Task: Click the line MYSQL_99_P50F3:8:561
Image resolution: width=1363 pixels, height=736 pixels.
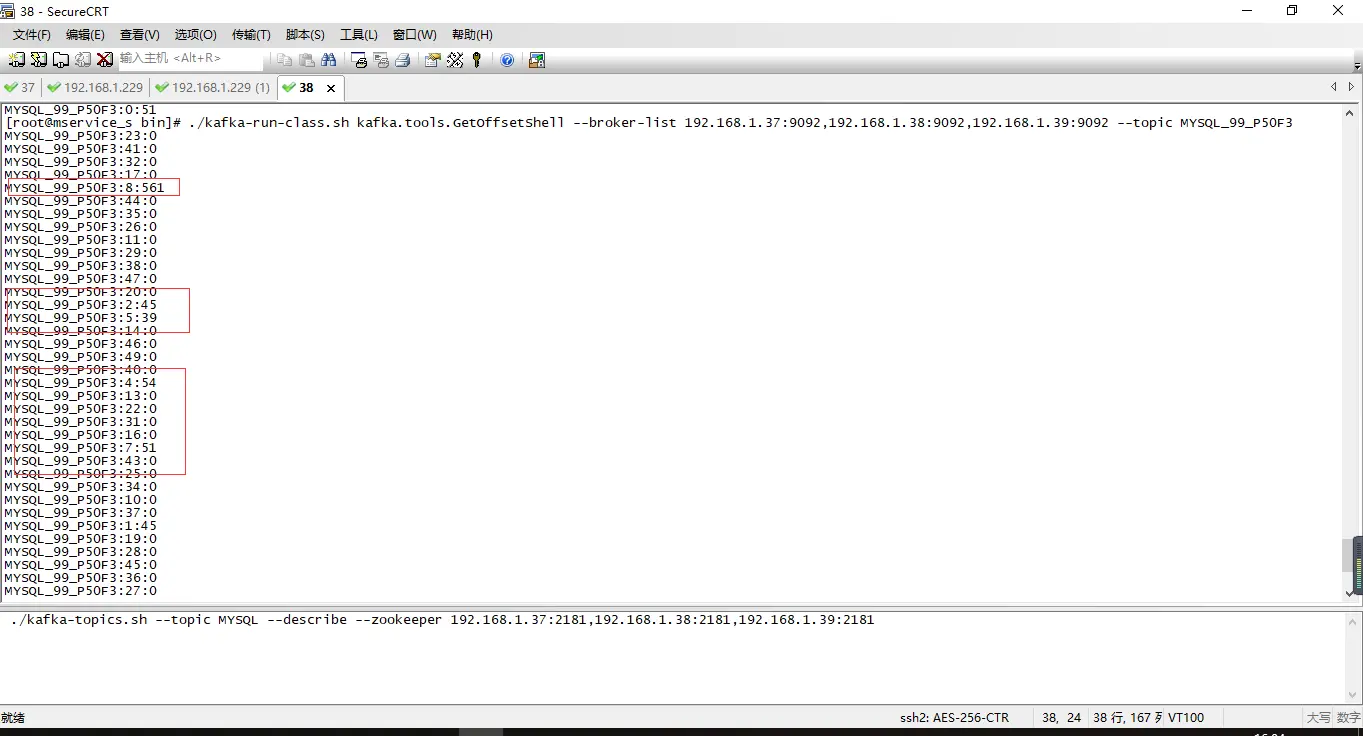Action: tap(85, 188)
